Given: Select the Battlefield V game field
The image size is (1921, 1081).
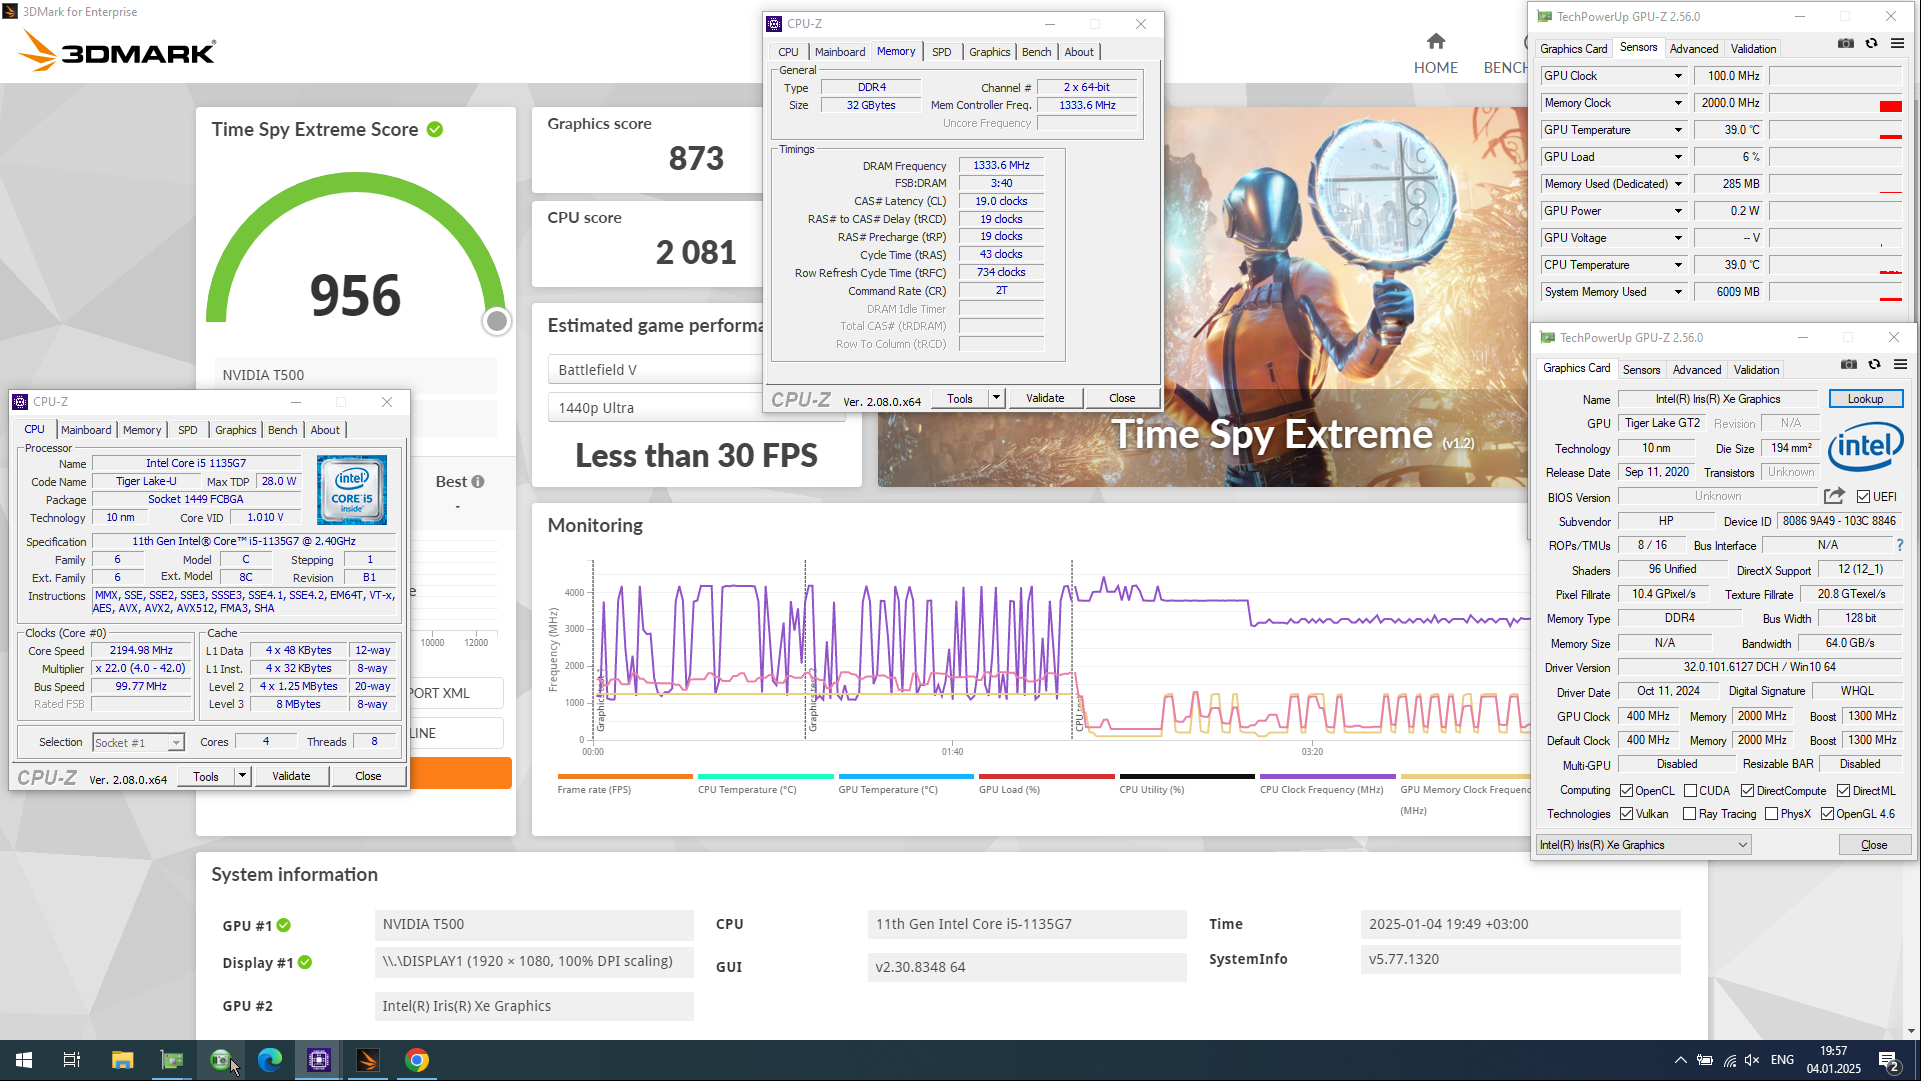Looking at the screenshot, I should click(x=655, y=370).
